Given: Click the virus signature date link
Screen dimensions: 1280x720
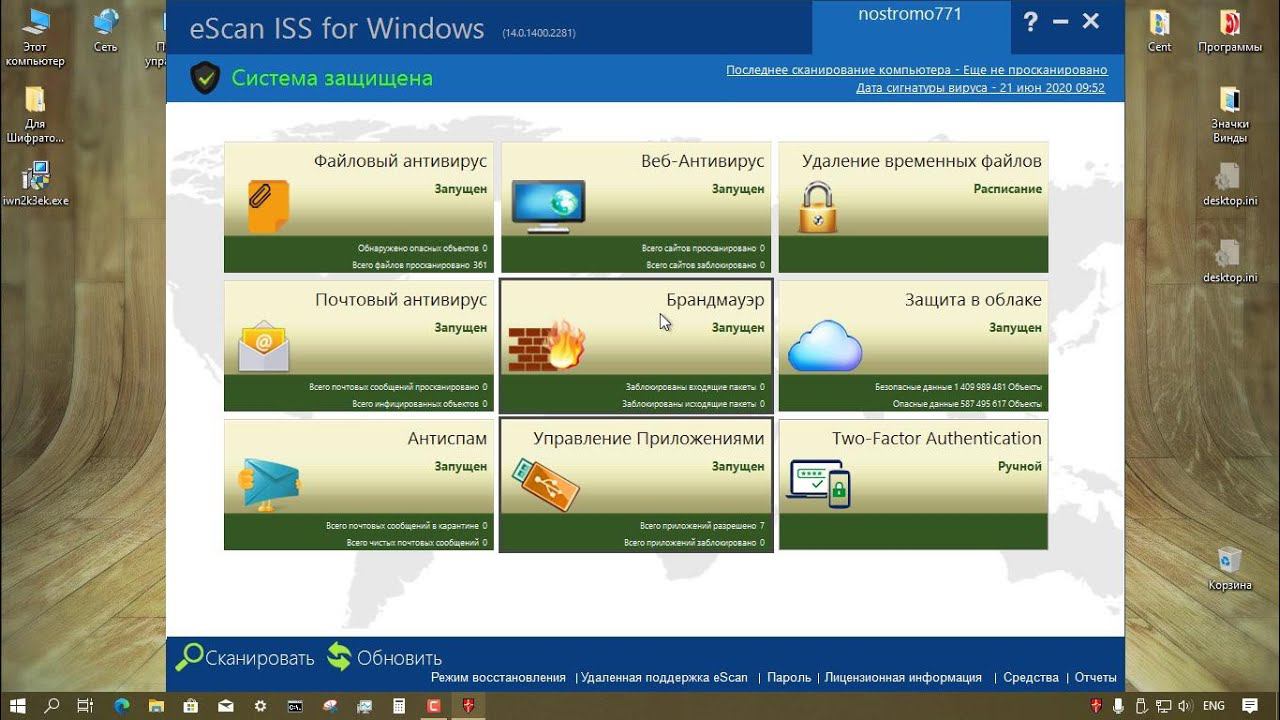Looking at the screenshot, I should (x=981, y=88).
